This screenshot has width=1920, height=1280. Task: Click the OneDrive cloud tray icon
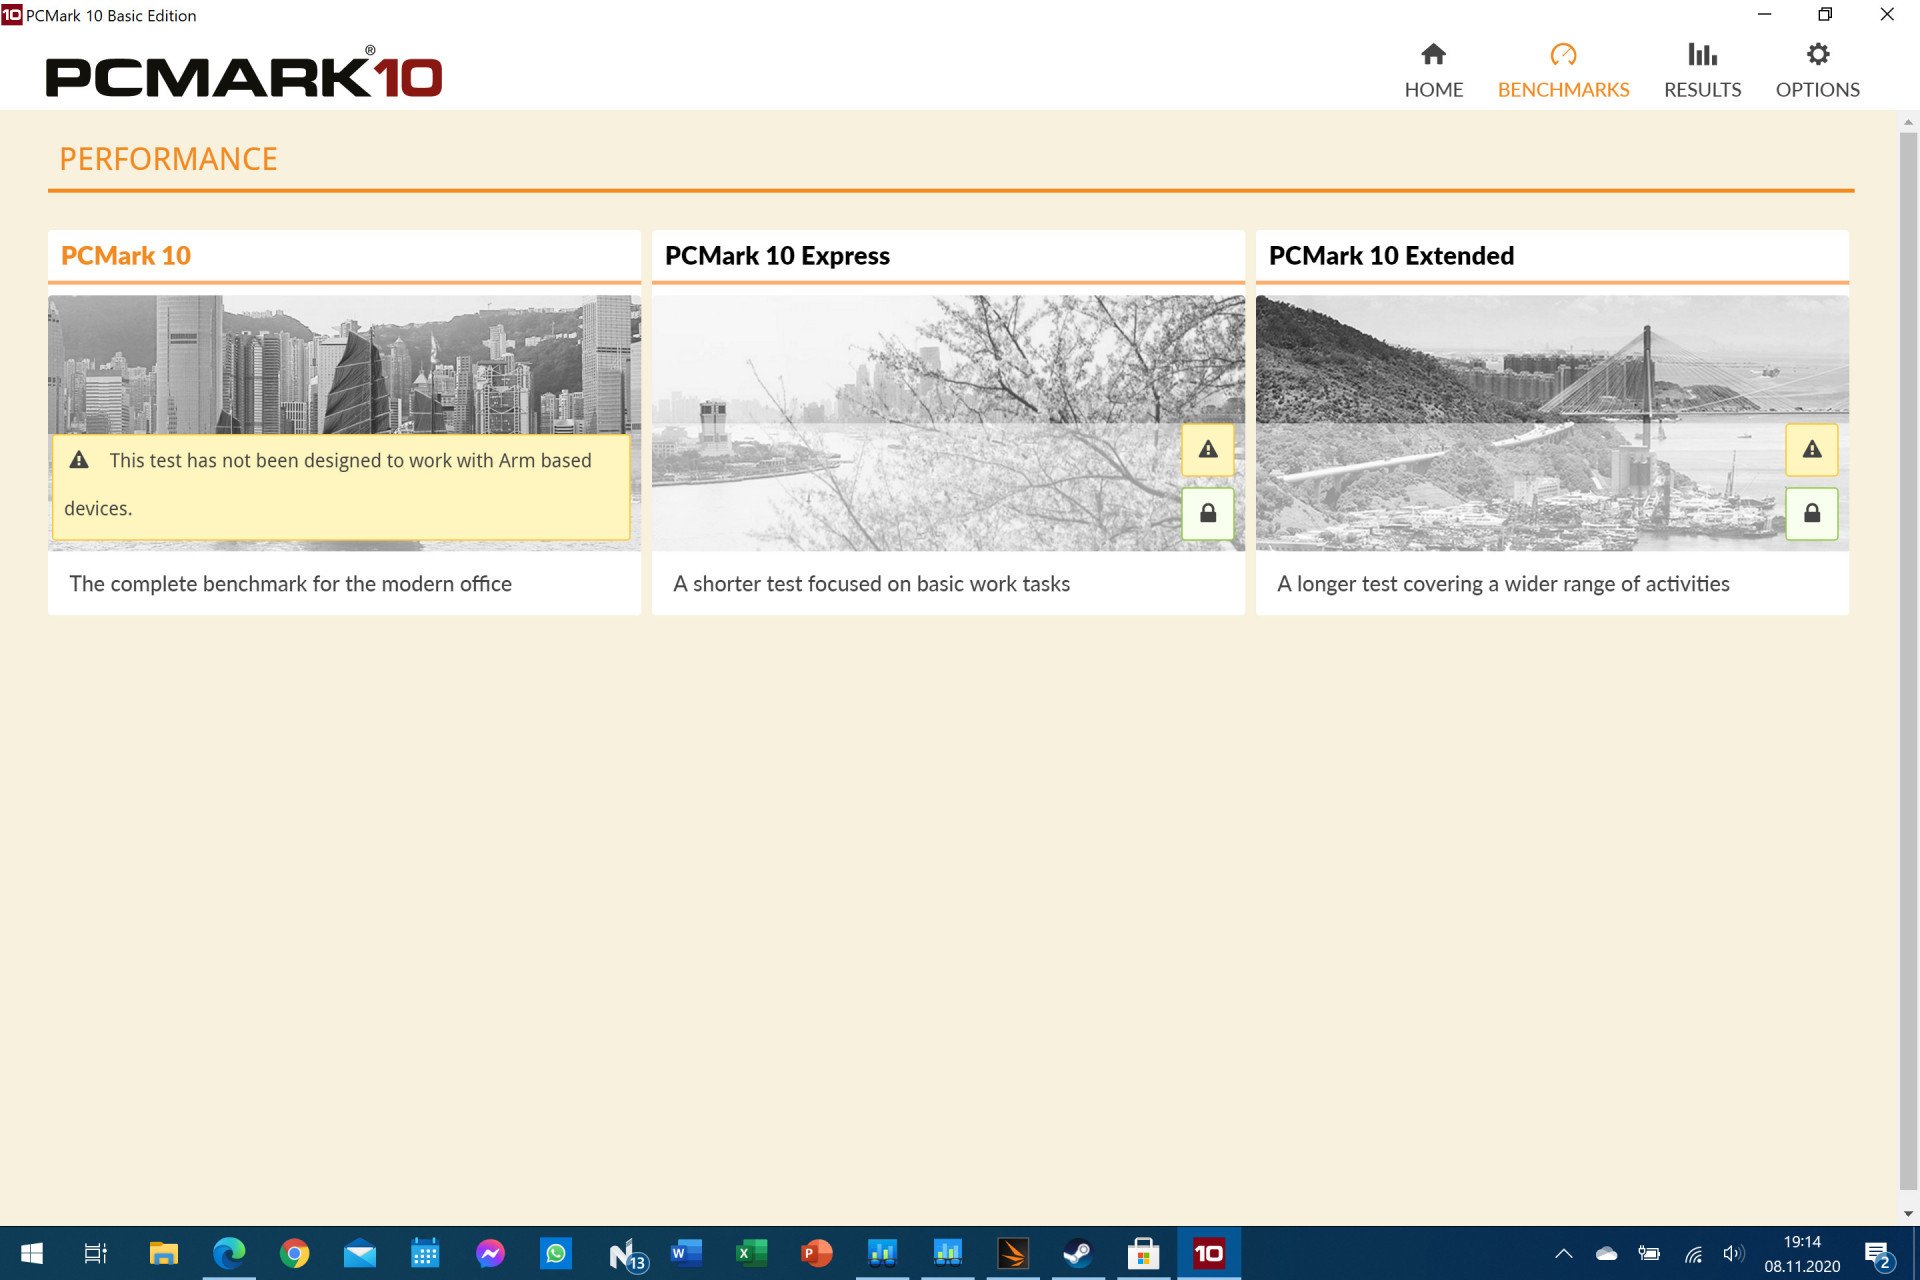point(1606,1254)
